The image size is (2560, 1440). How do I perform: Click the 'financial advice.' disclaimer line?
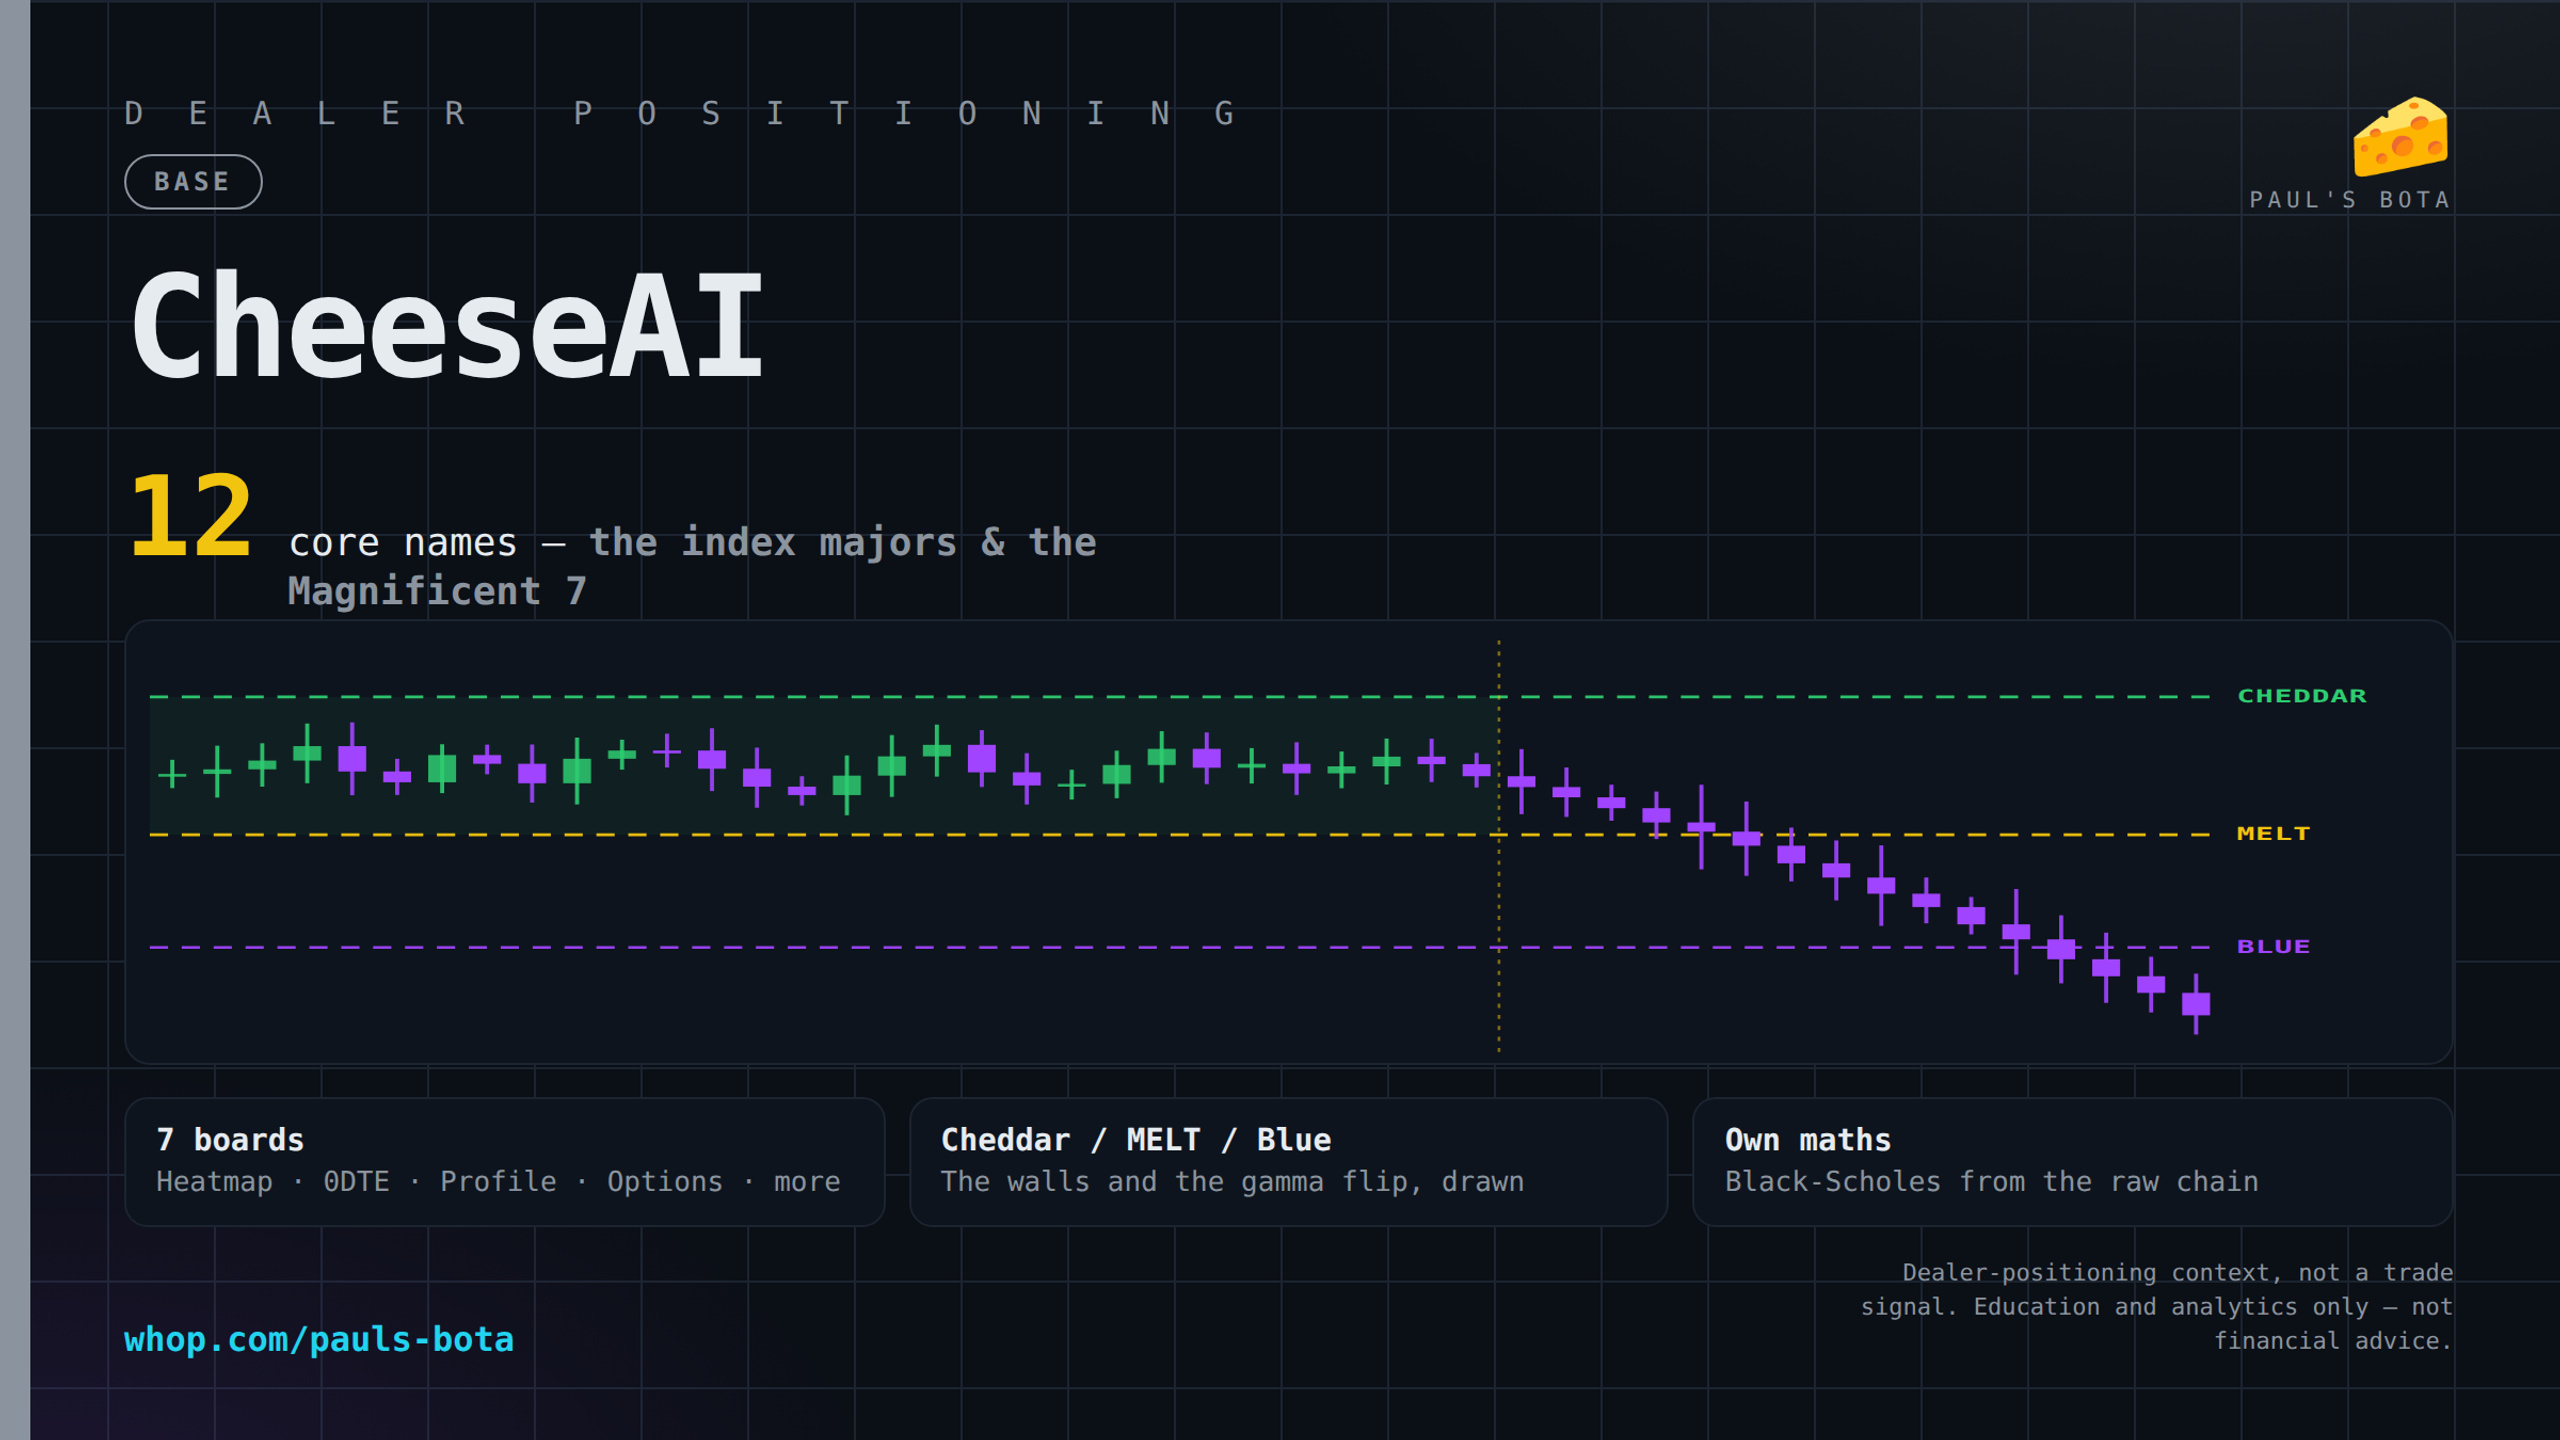point(2333,1341)
